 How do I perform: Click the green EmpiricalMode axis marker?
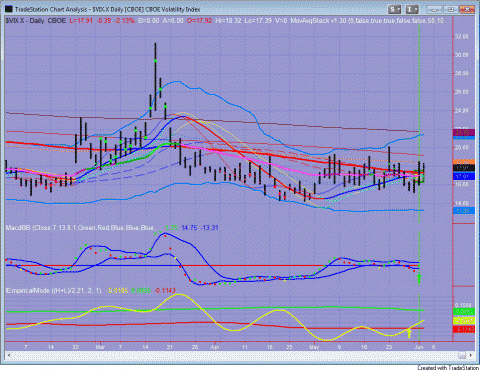(464, 312)
